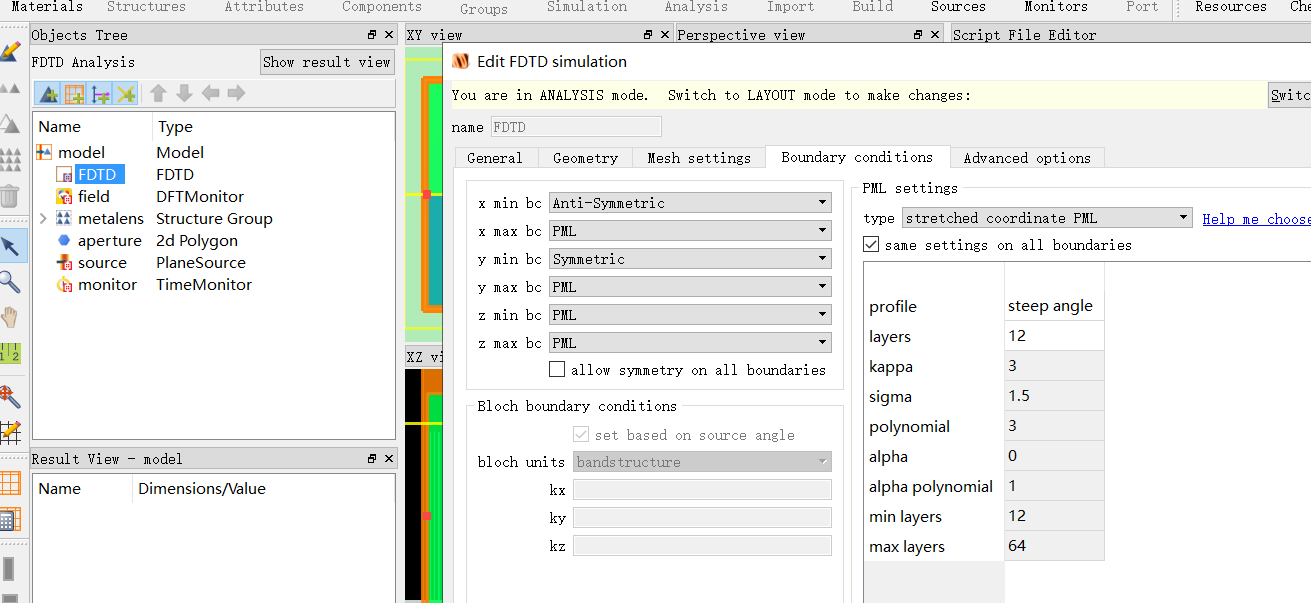Click the left arrow in Objects Tree toolbar
1311x603 pixels.
pos(210,94)
